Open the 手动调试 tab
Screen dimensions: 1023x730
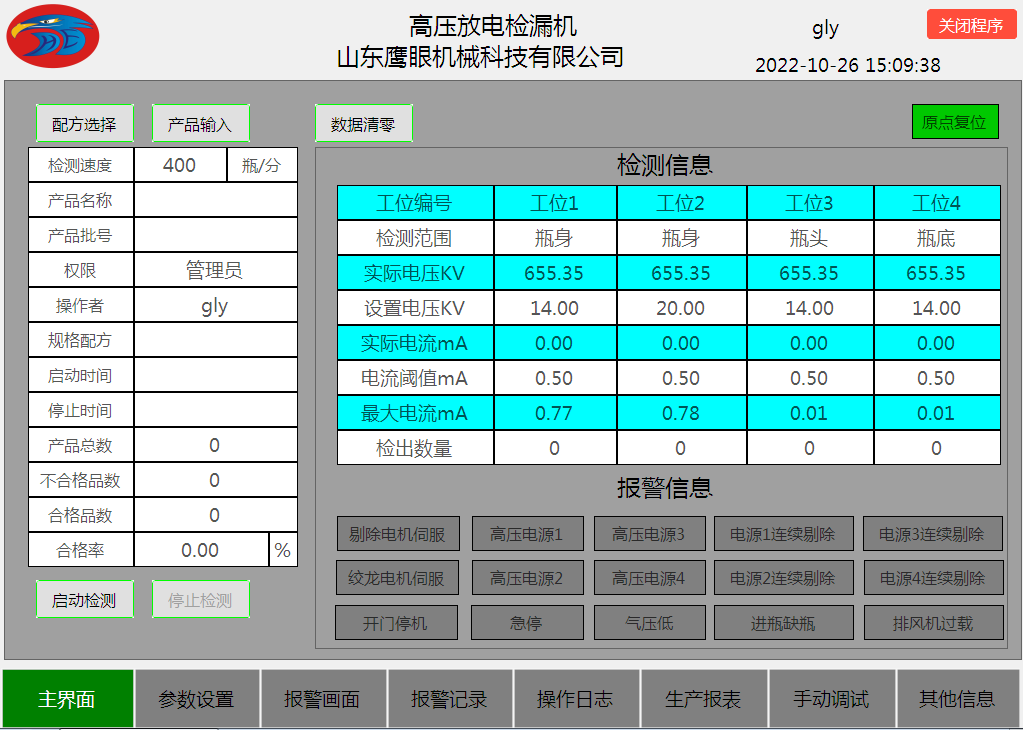832,699
